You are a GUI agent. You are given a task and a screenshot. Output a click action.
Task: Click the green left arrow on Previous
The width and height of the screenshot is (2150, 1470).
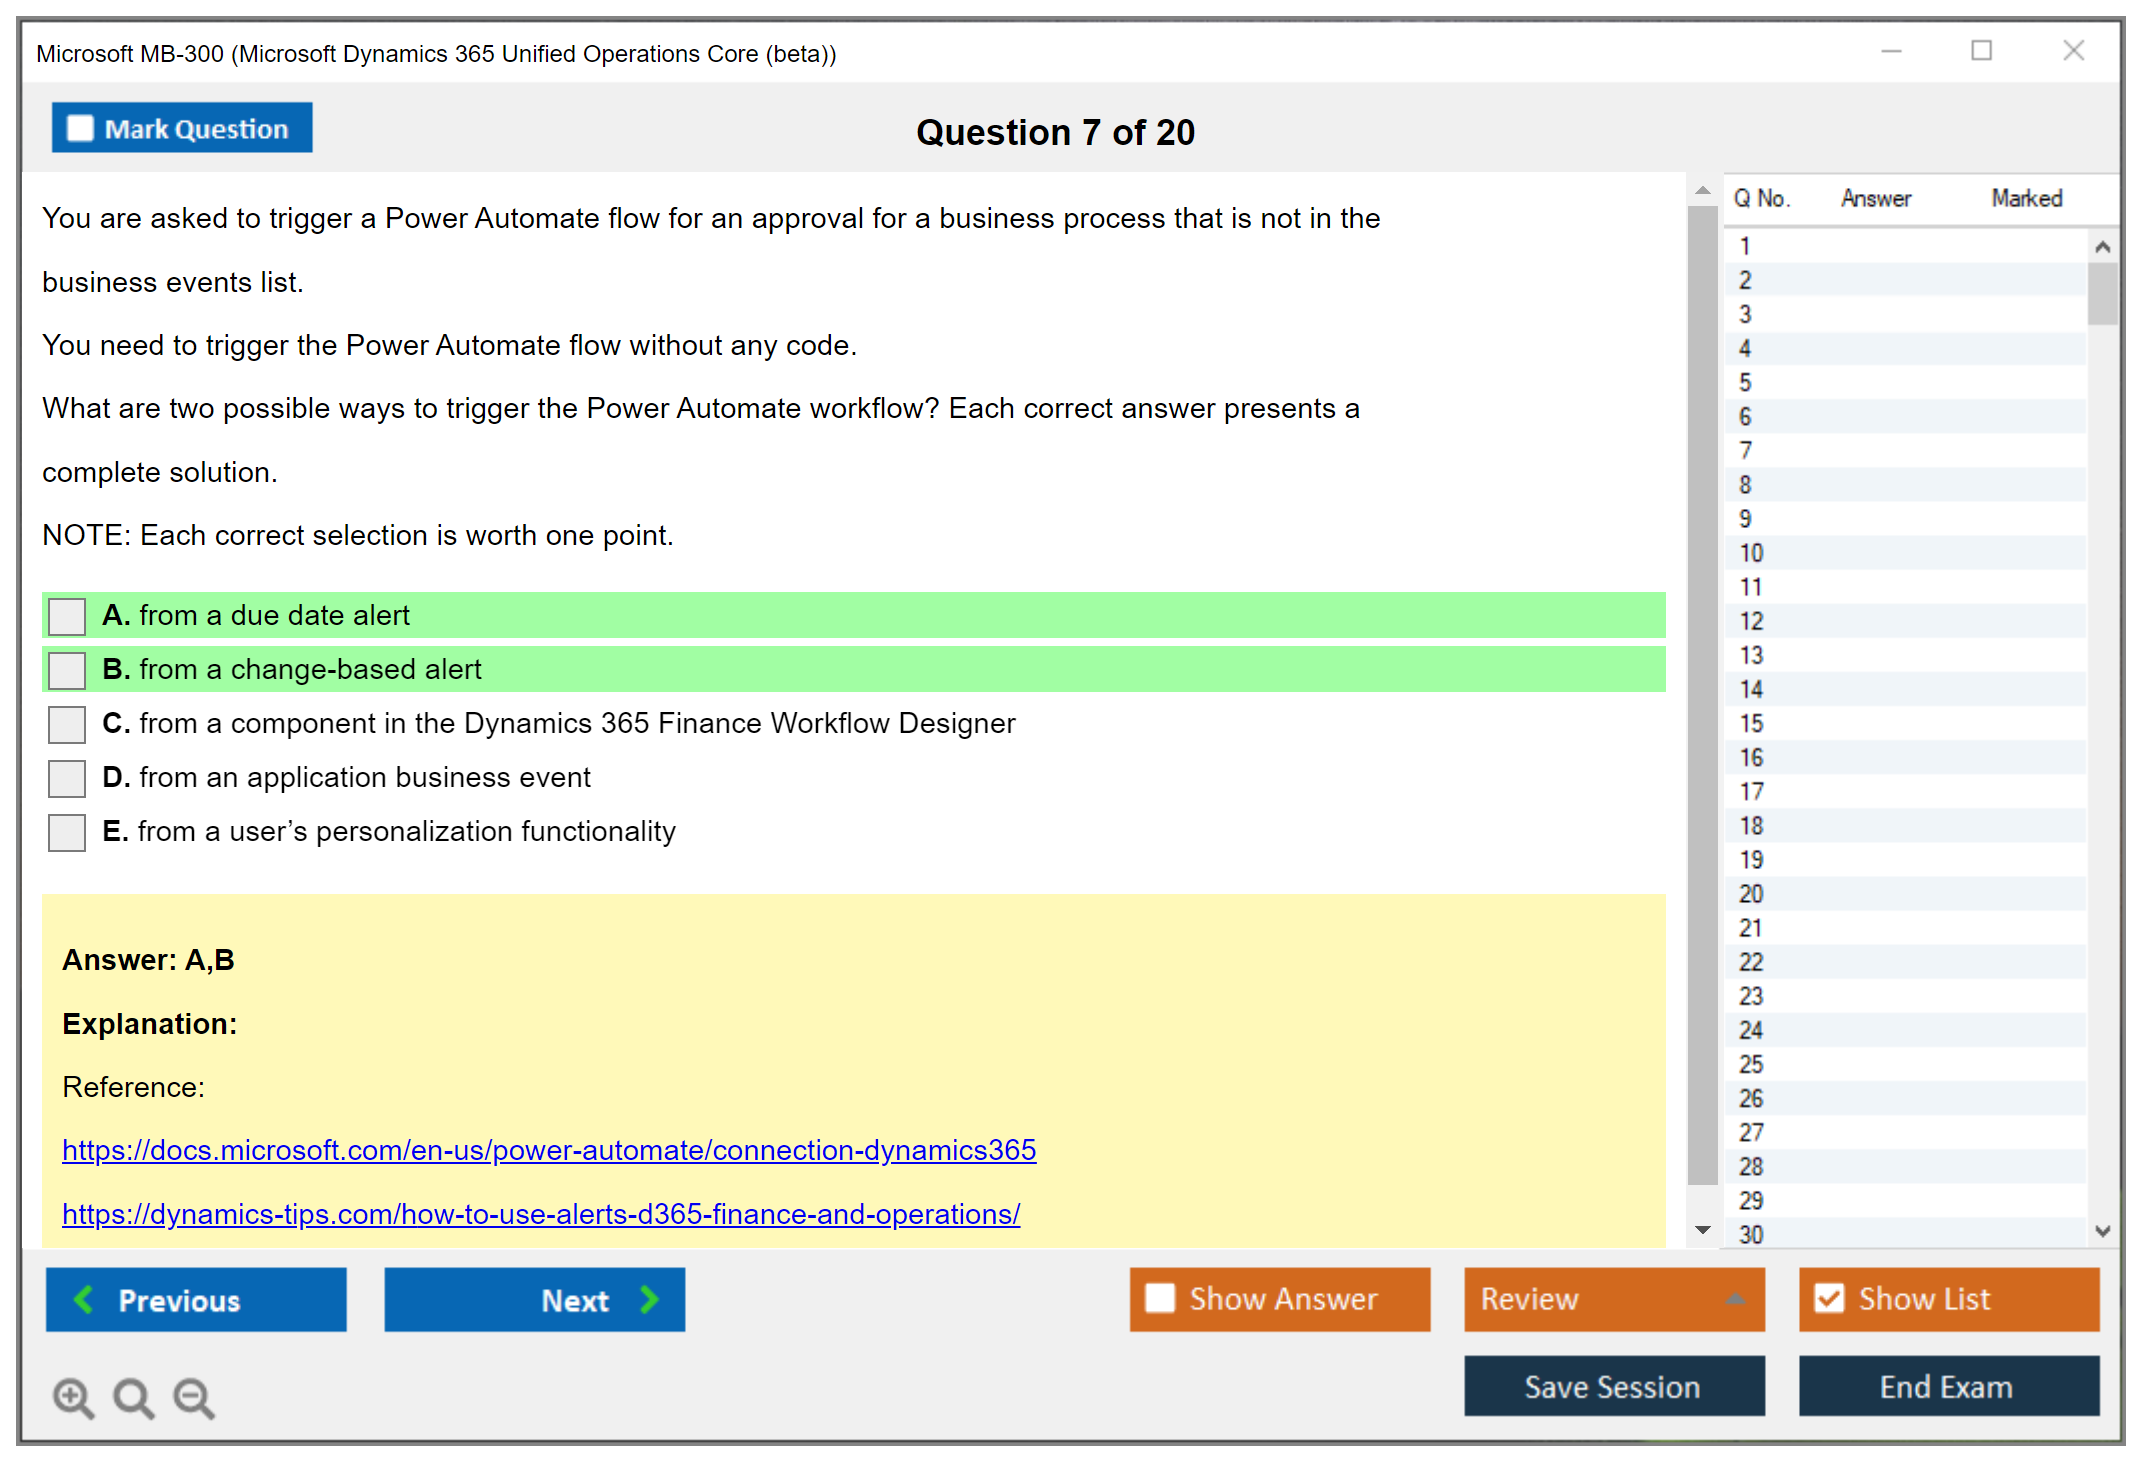[x=84, y=1299]
